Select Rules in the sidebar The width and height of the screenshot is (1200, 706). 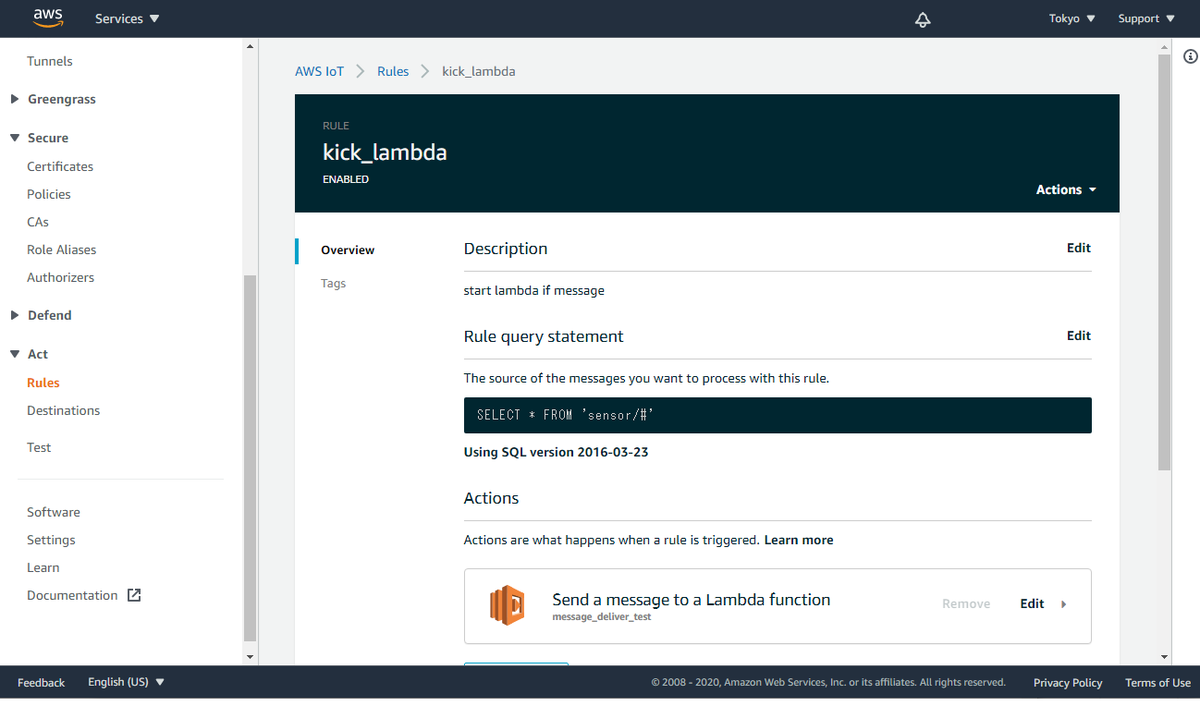tap(43, 383)
